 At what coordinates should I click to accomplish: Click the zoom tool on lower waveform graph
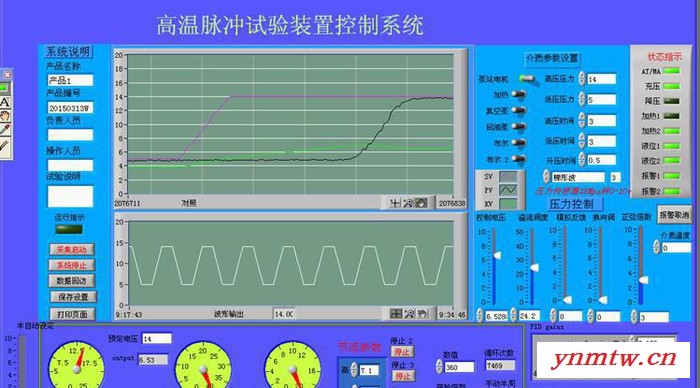409,314
